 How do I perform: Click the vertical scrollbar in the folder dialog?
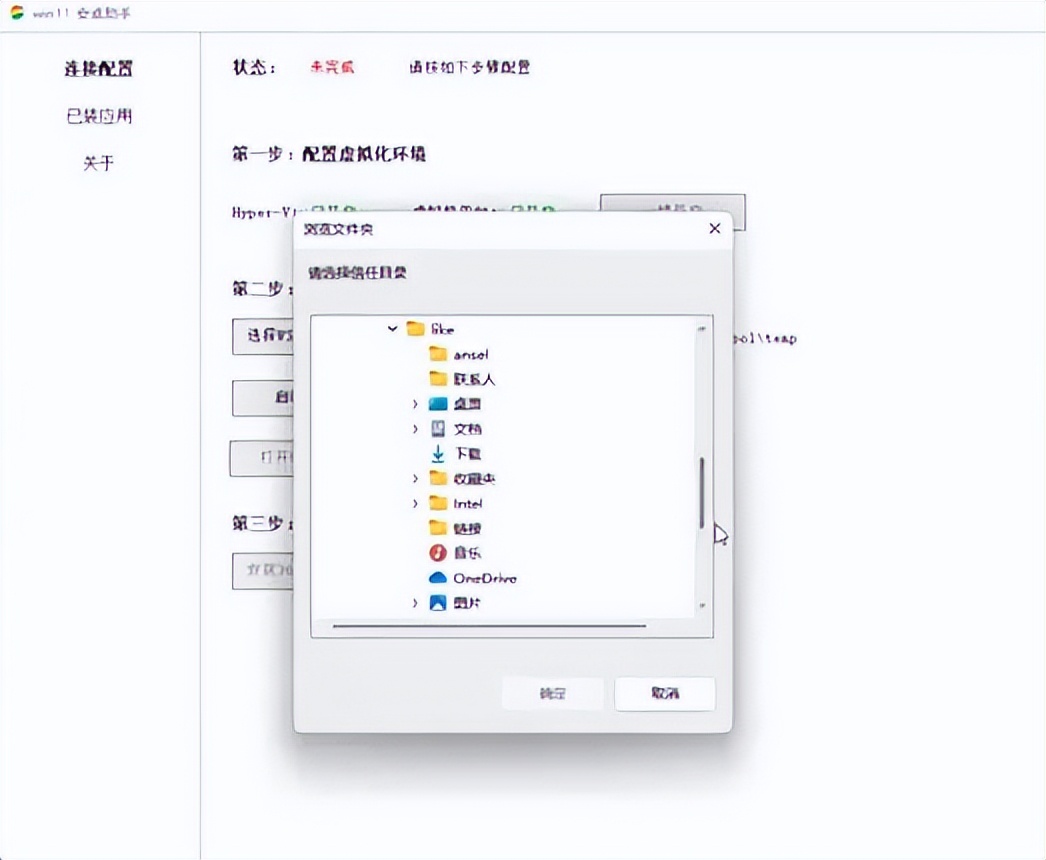point(700,490)
